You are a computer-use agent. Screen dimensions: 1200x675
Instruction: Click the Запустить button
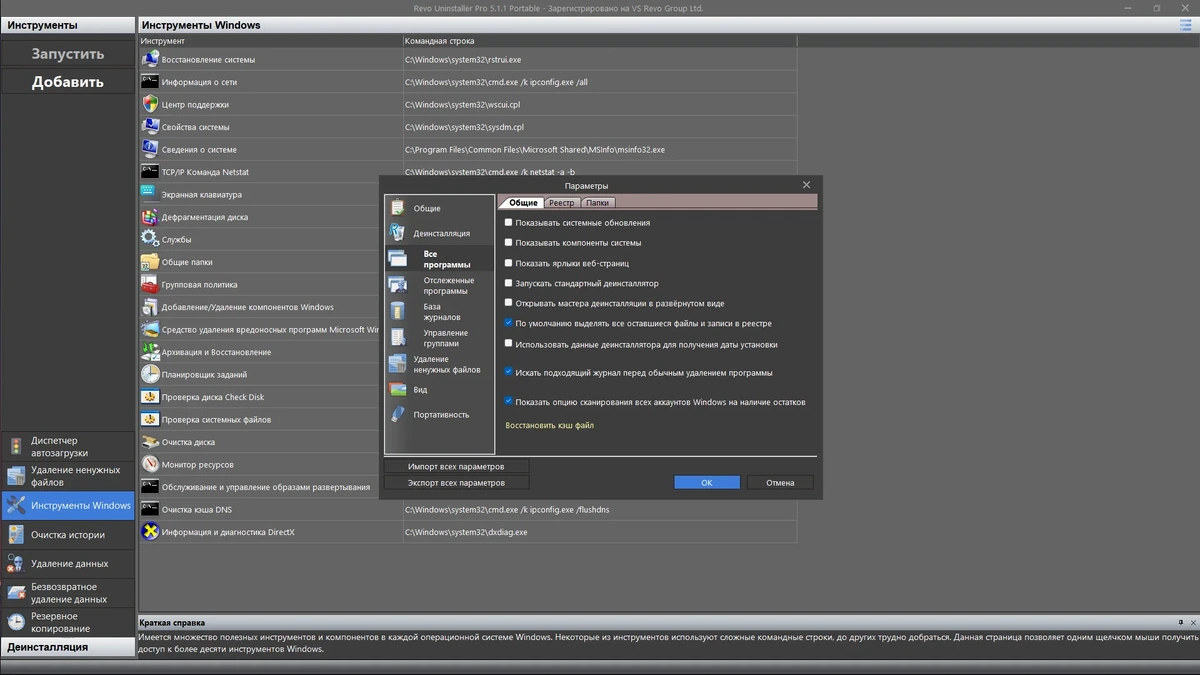pyautogui.click(x=68, y=54)
